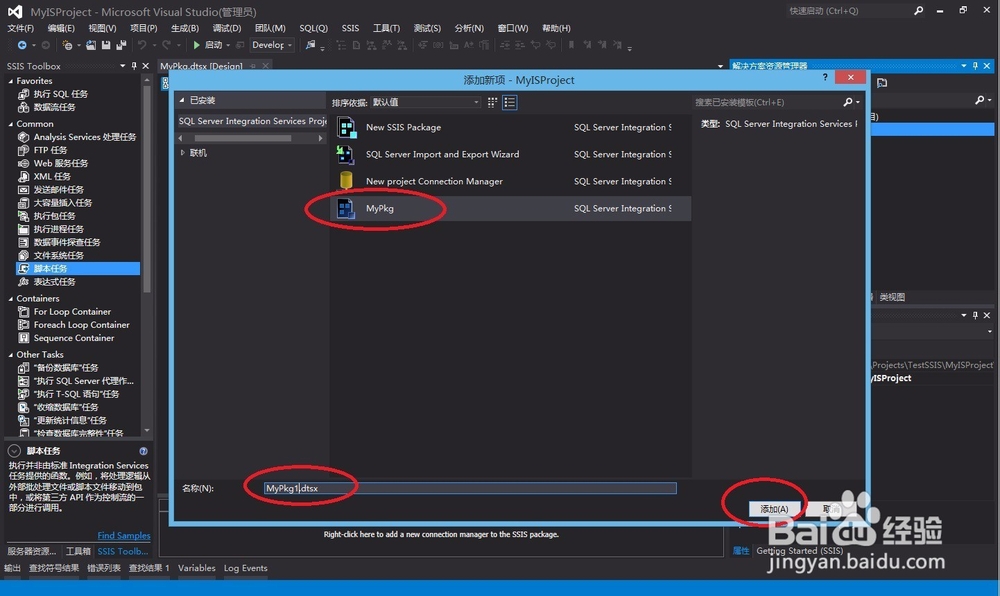Select the XML task in toolbox
Image resolution: width=1000 pixels, height=596 pixels.
[52, 177]
